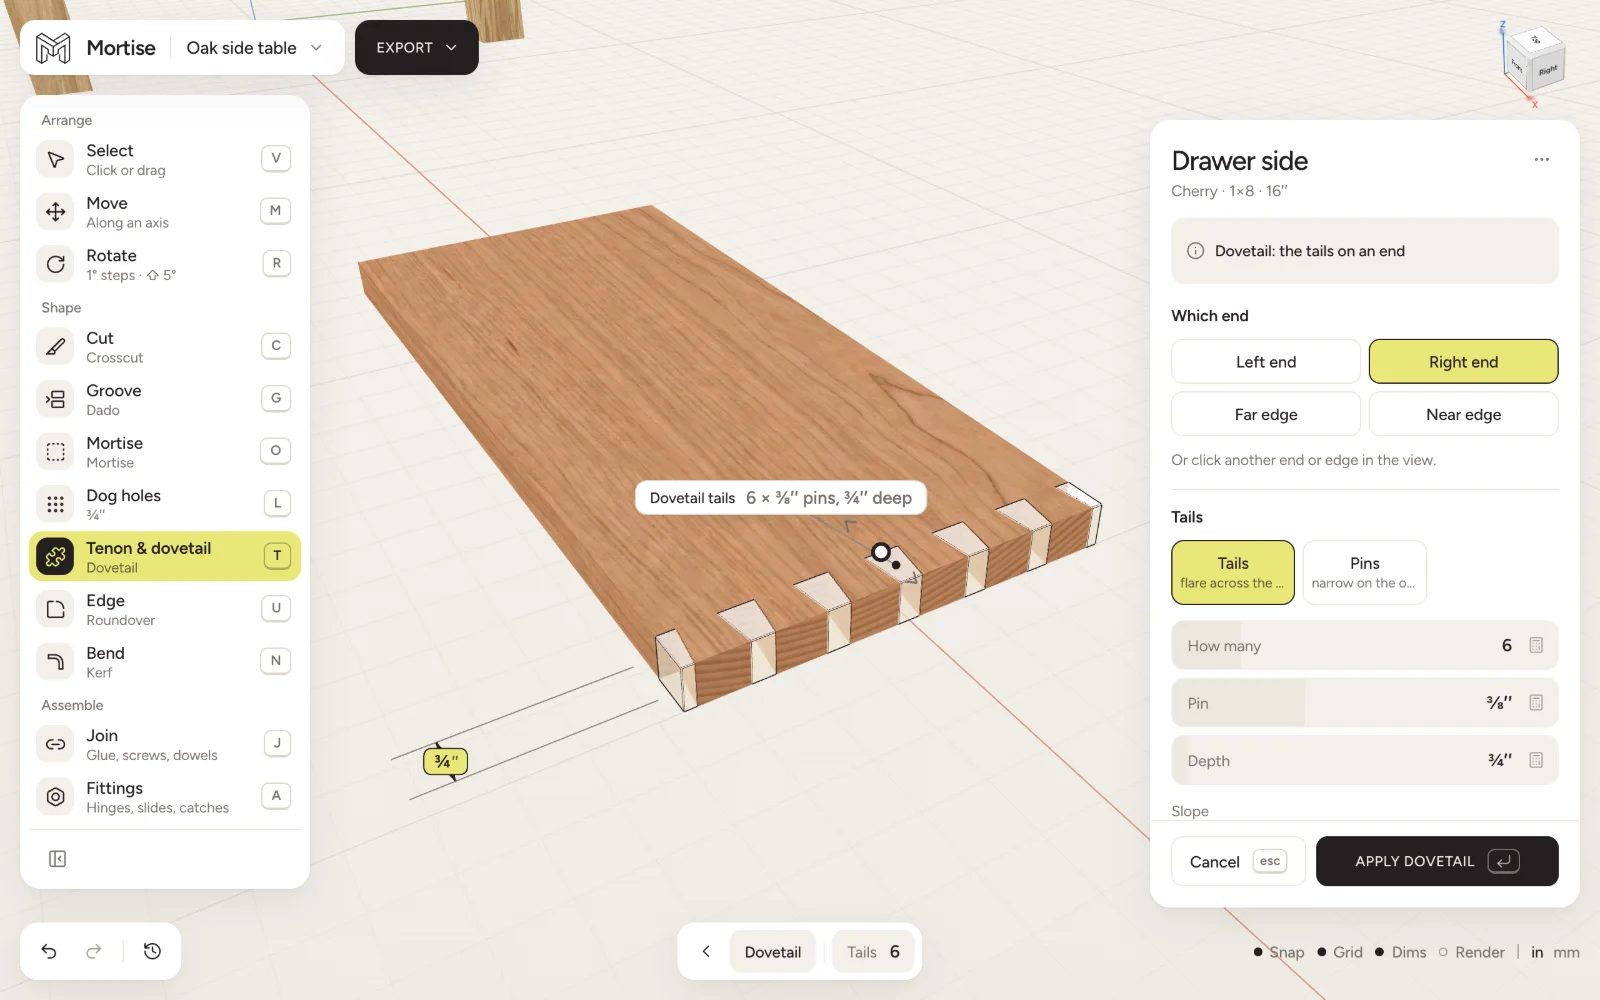Click the Cancel button
Image resolution: width=1600 pixels, height=1000 pixels.
[x=1238, y=861]
